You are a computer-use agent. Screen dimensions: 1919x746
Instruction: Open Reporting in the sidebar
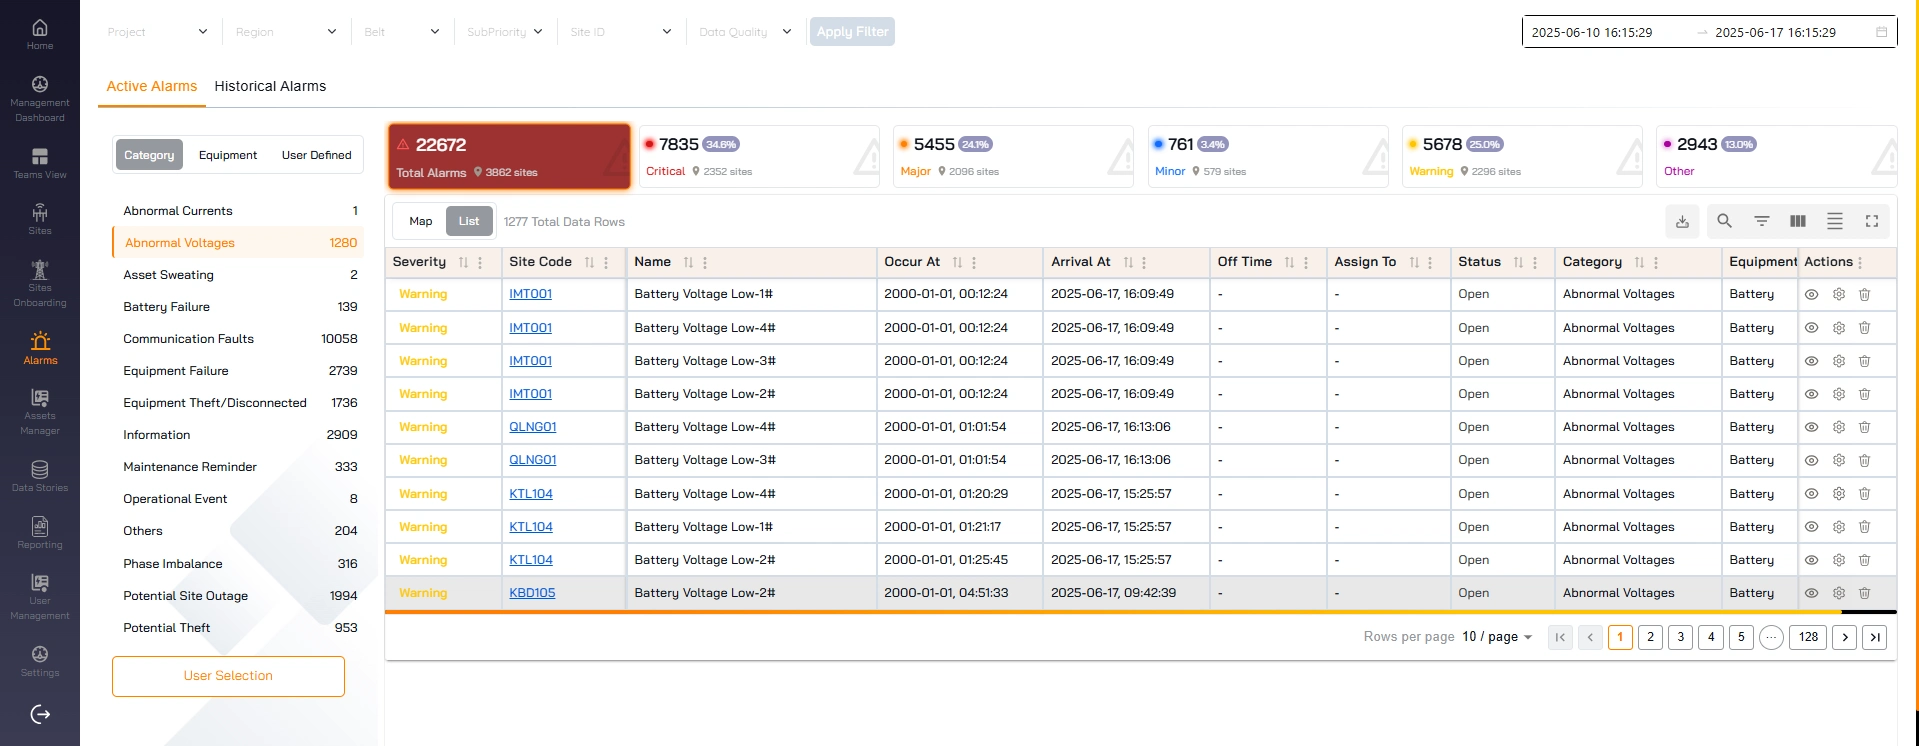[40, 533]
